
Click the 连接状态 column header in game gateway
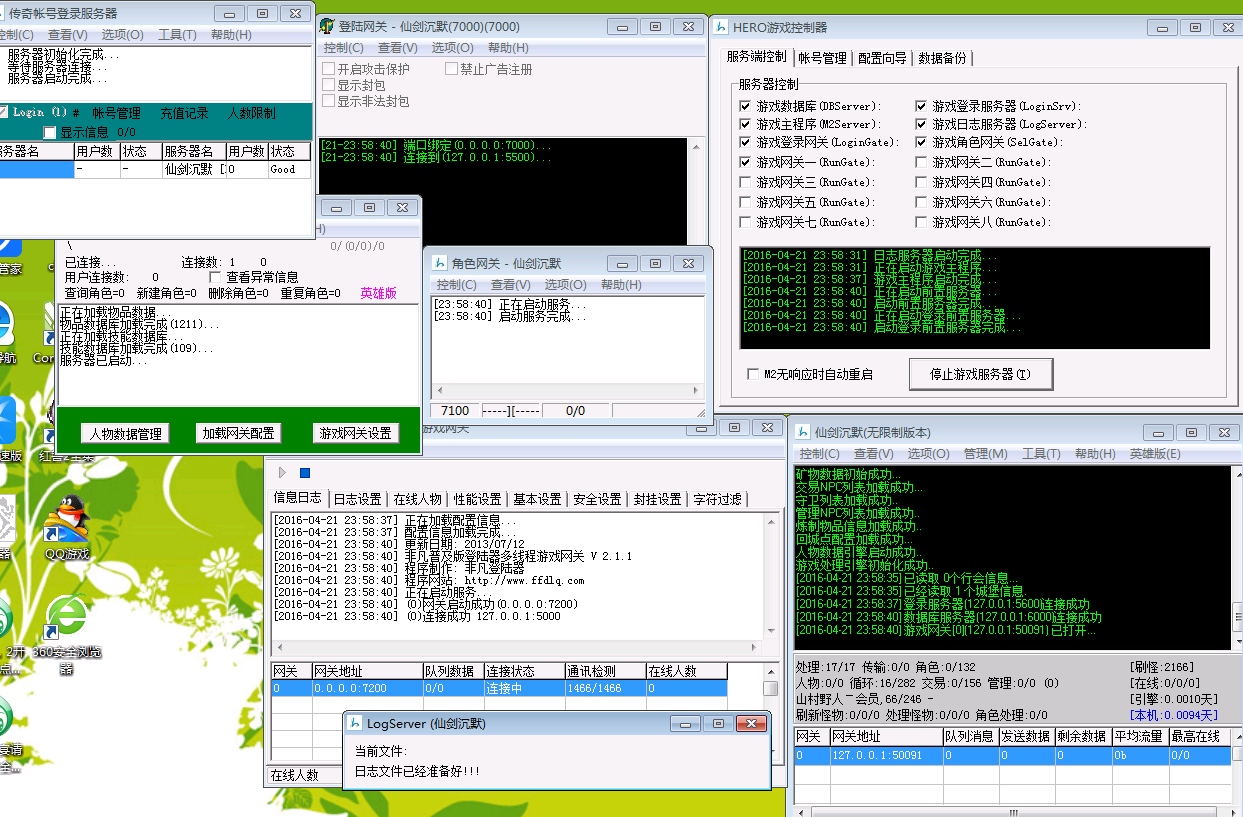524,671
